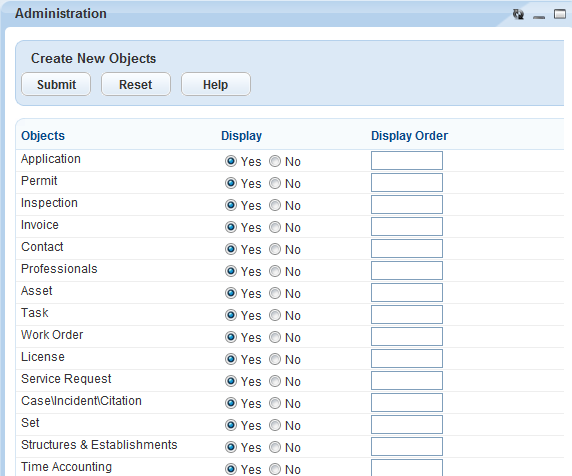Click the Application display order field
The height and width of the screenshot is (476, 572).
click(407, 160)
